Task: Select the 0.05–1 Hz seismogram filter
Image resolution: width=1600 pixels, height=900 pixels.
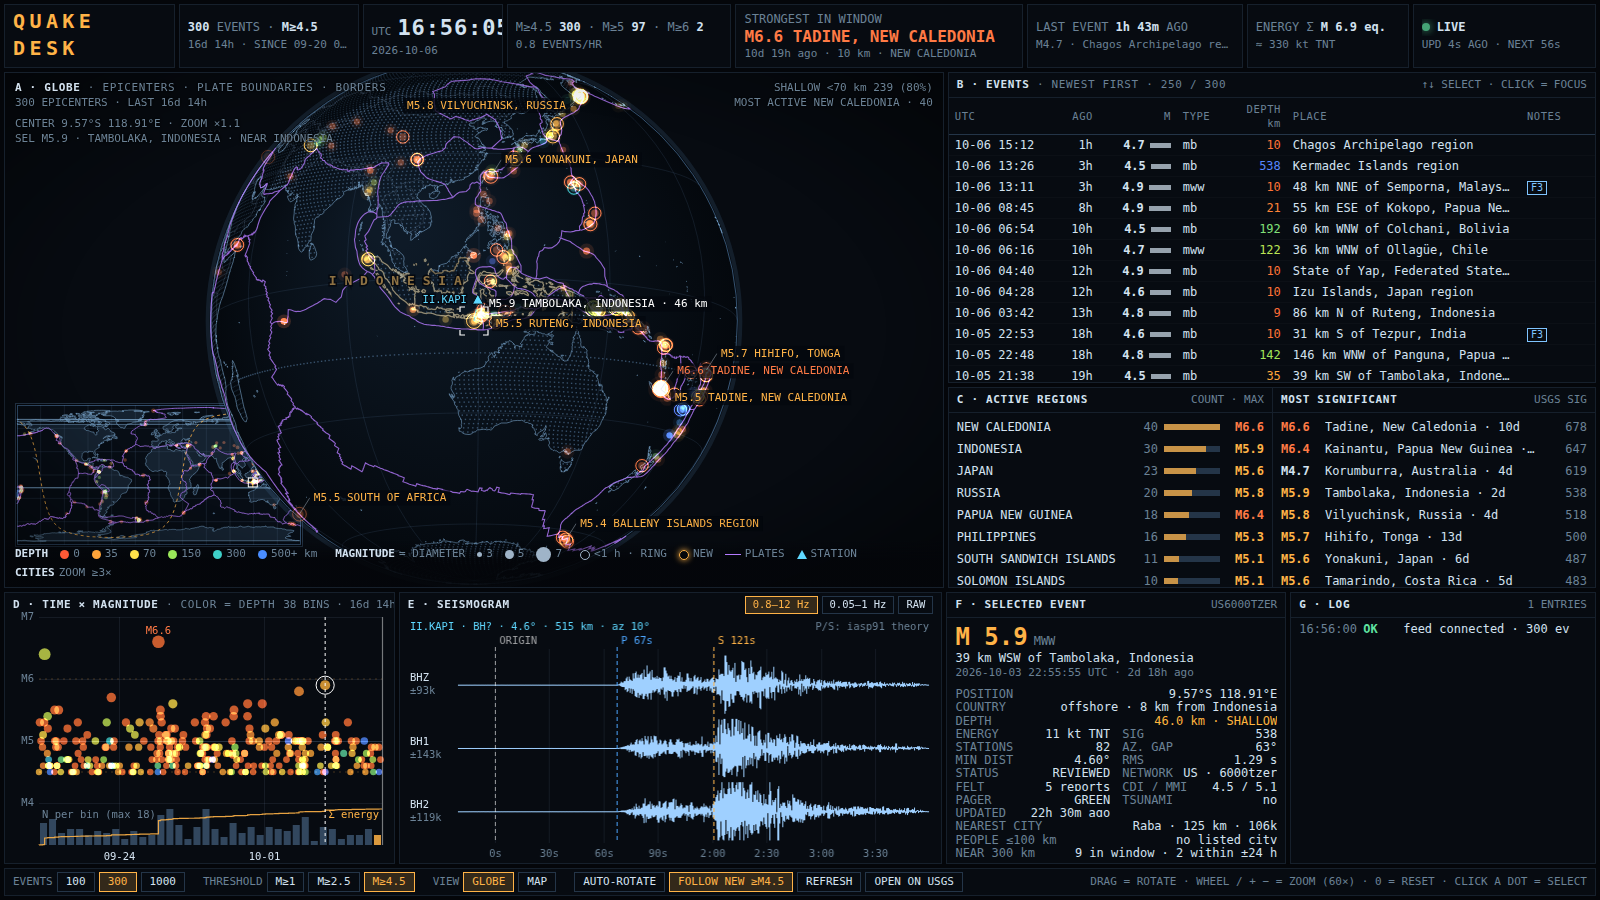Action: coord(857,604)
